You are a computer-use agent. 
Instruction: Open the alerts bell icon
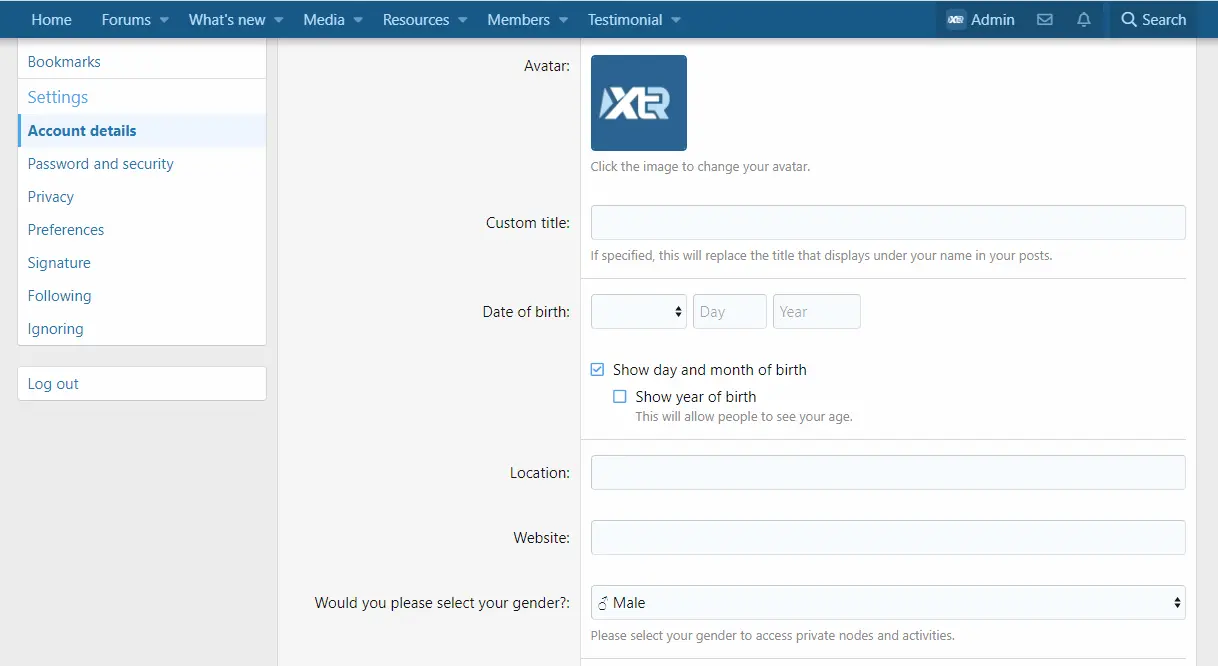pos(1084,20)
